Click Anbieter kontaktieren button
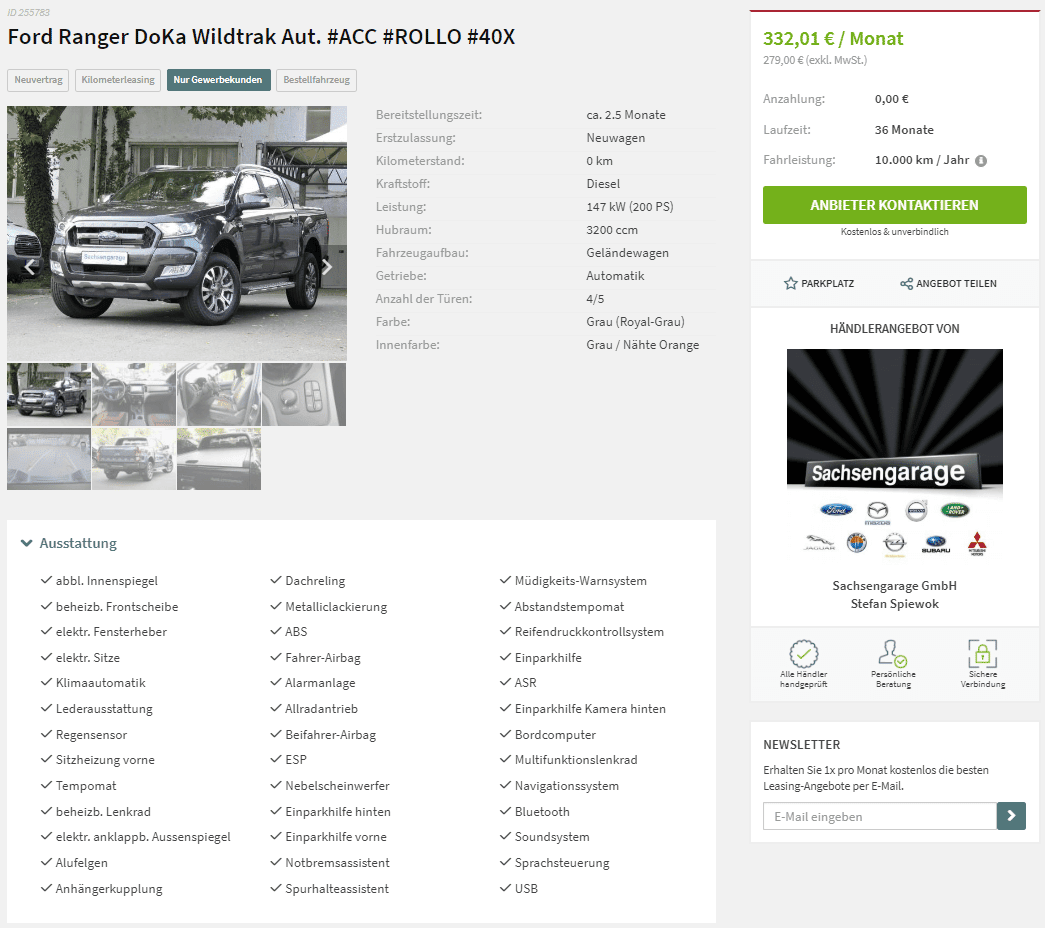Viewport: 1045px width, 928px height. 894,205
